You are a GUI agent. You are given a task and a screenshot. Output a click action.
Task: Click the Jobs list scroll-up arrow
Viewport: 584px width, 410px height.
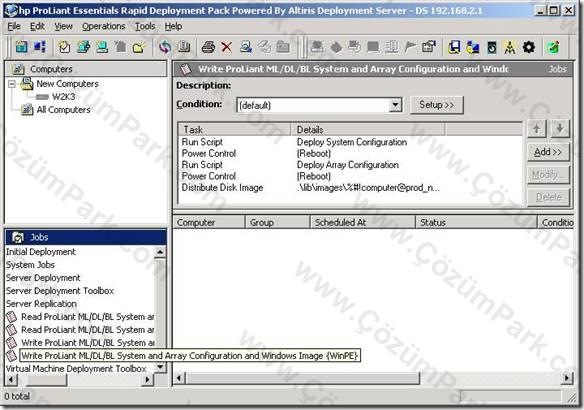click(x=160, y=252)
